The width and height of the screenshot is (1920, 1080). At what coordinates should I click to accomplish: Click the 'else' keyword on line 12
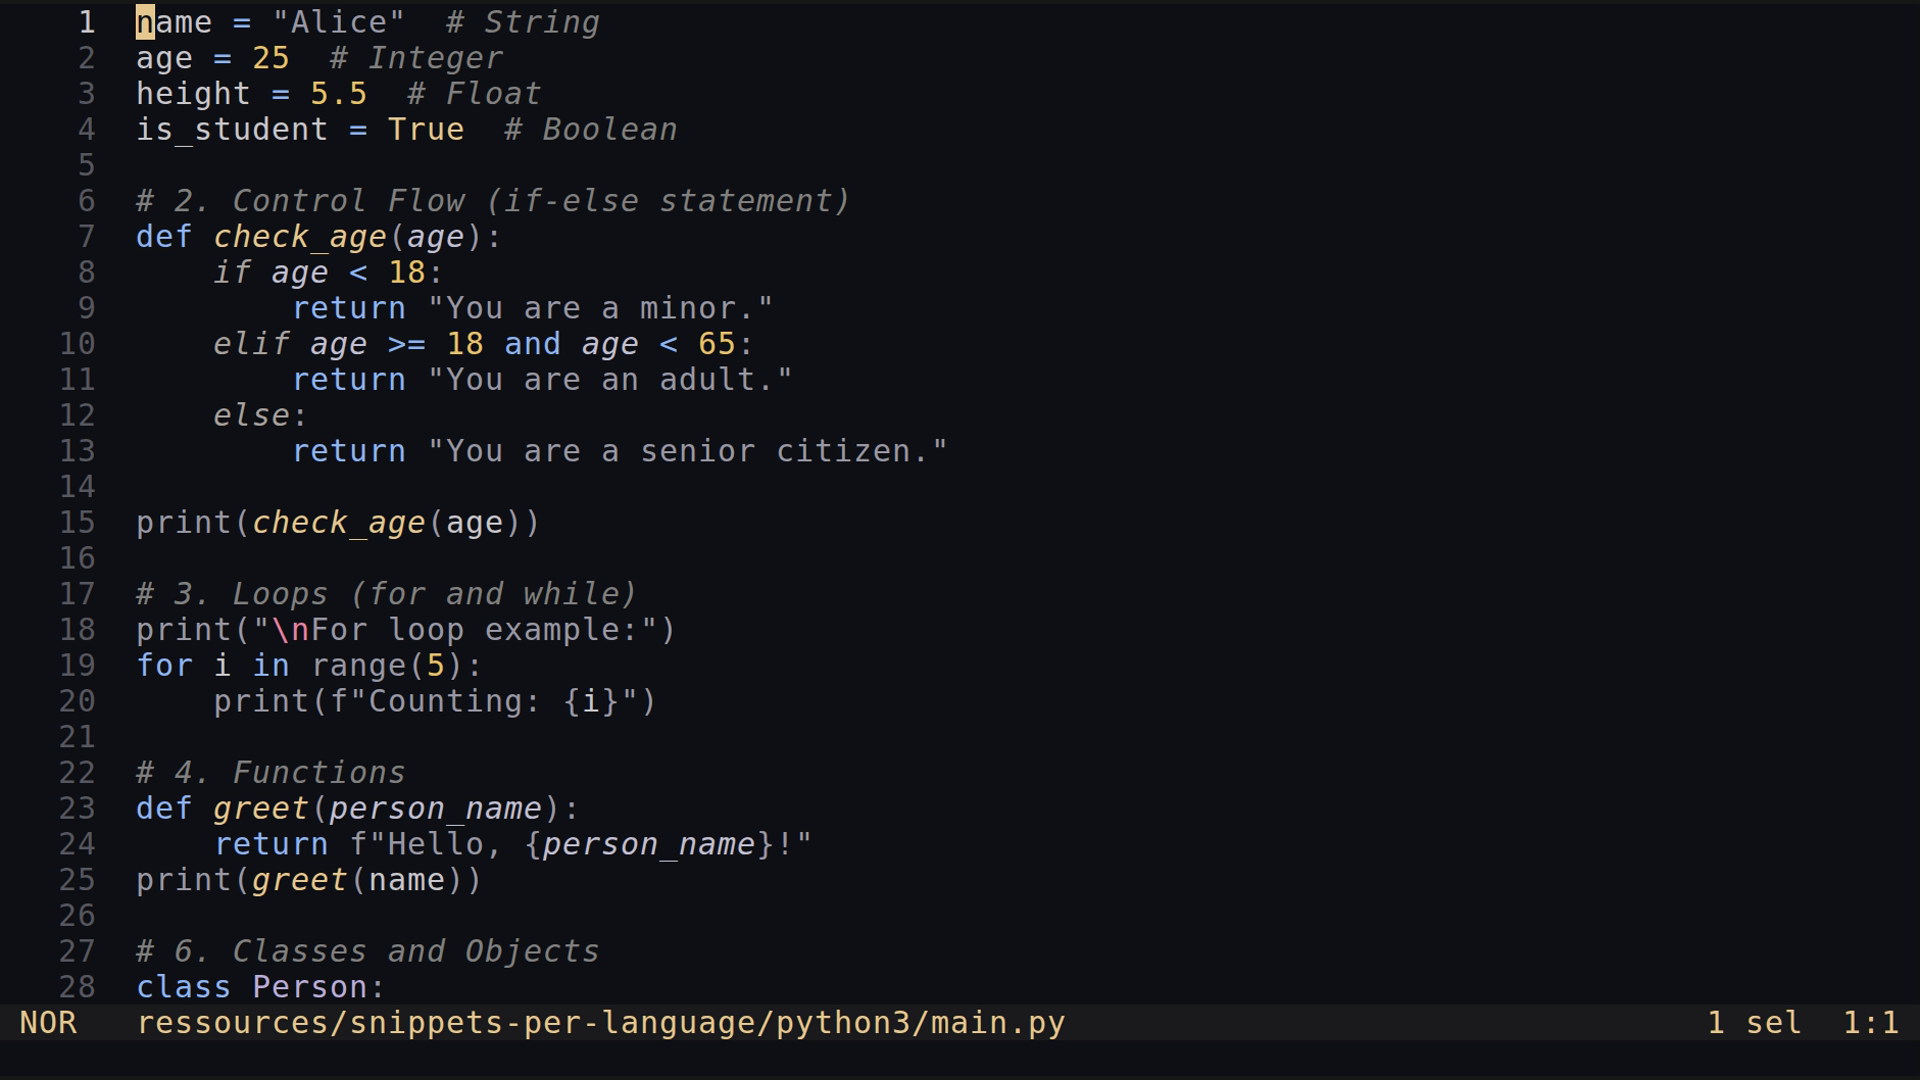pos(252,415)
